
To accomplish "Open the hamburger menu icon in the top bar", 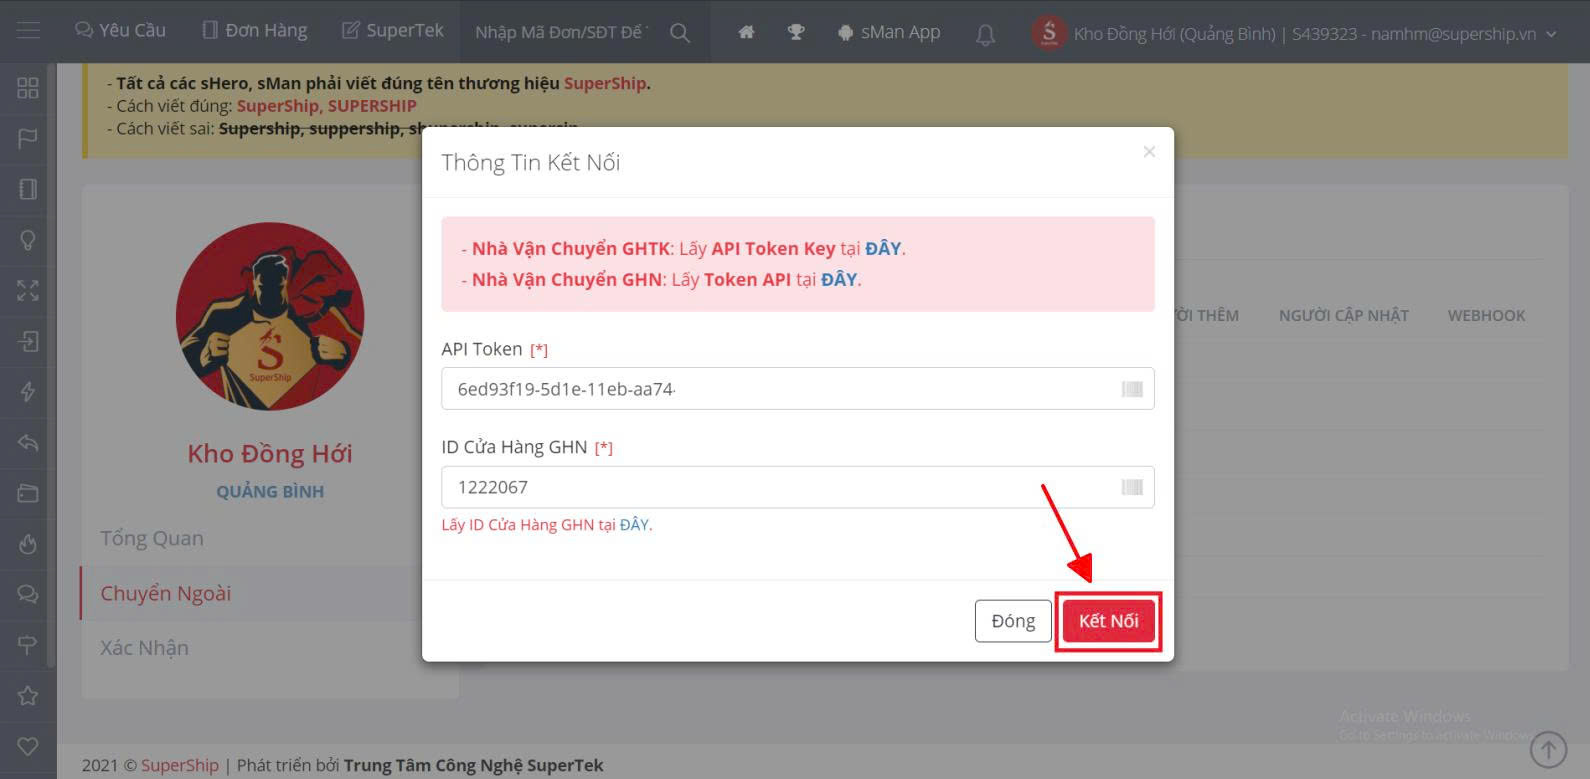I will click(x=28, y=31).
